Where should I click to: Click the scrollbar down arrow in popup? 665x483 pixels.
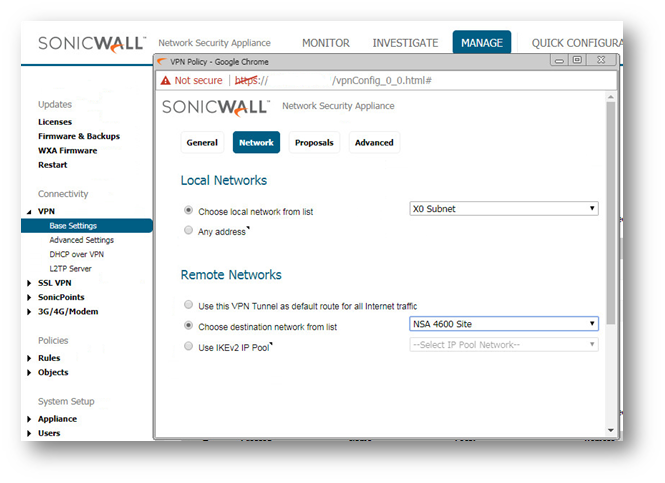pyautogui.click(x=611, y=430)
